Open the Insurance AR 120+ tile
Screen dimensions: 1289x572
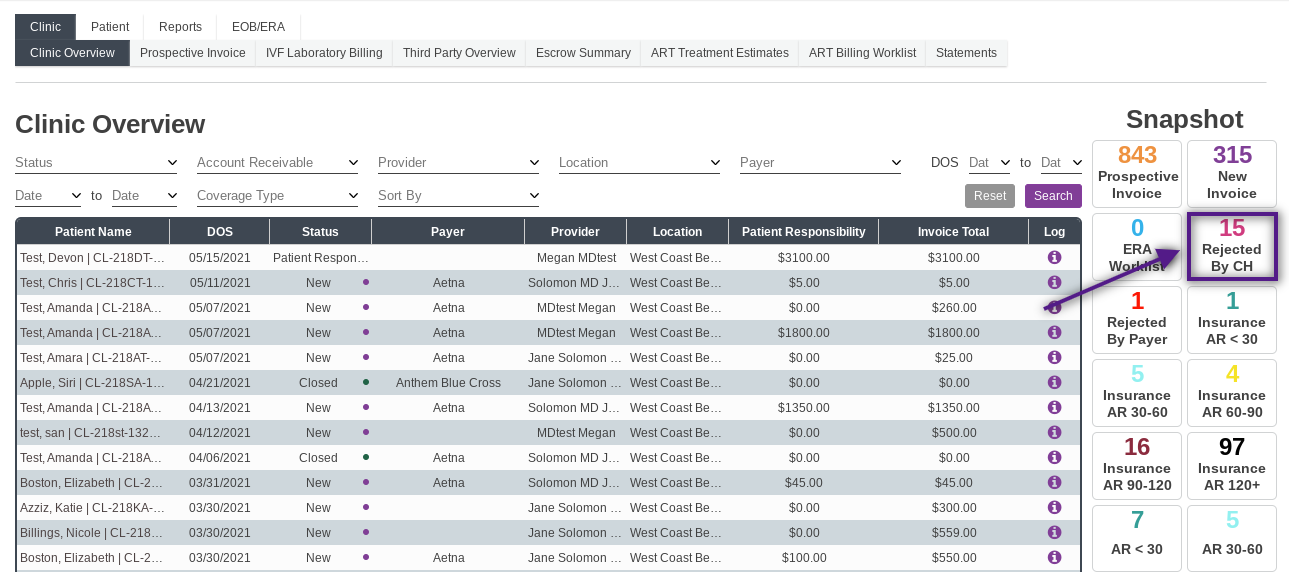coord(1232,465)
